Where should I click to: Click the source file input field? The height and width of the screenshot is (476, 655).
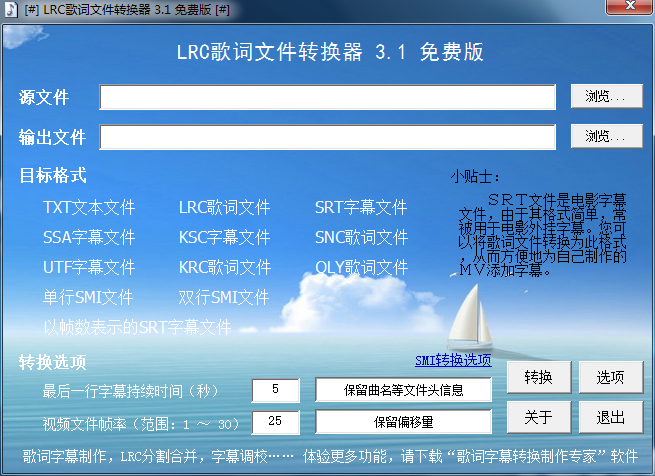(x=327, y=97)
